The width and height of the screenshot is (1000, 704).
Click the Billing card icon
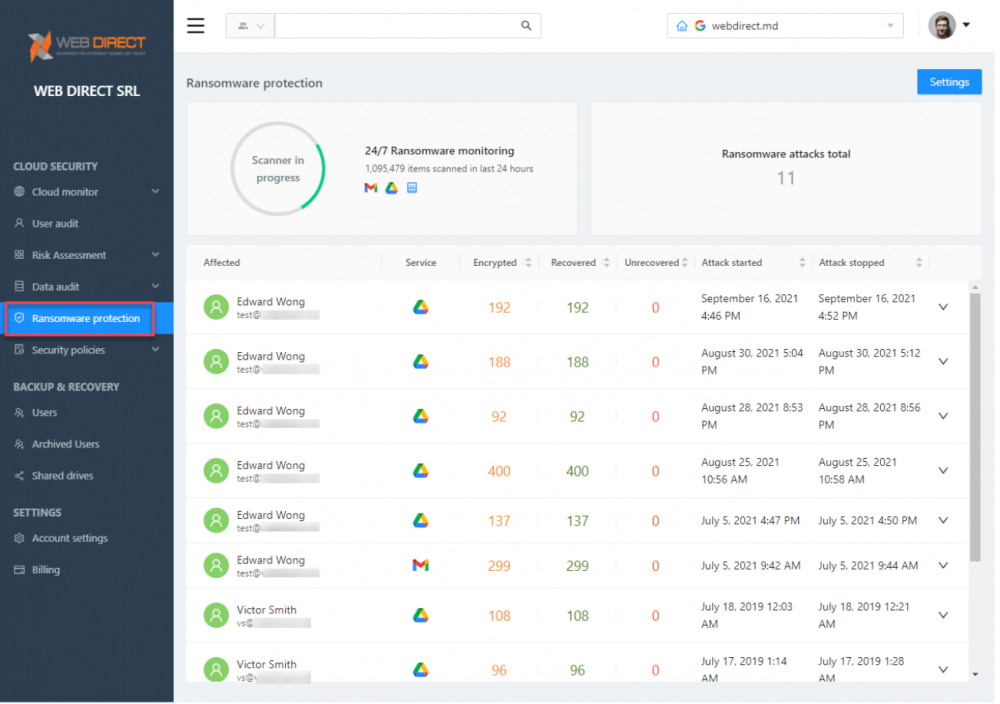[x=19, y=569]
